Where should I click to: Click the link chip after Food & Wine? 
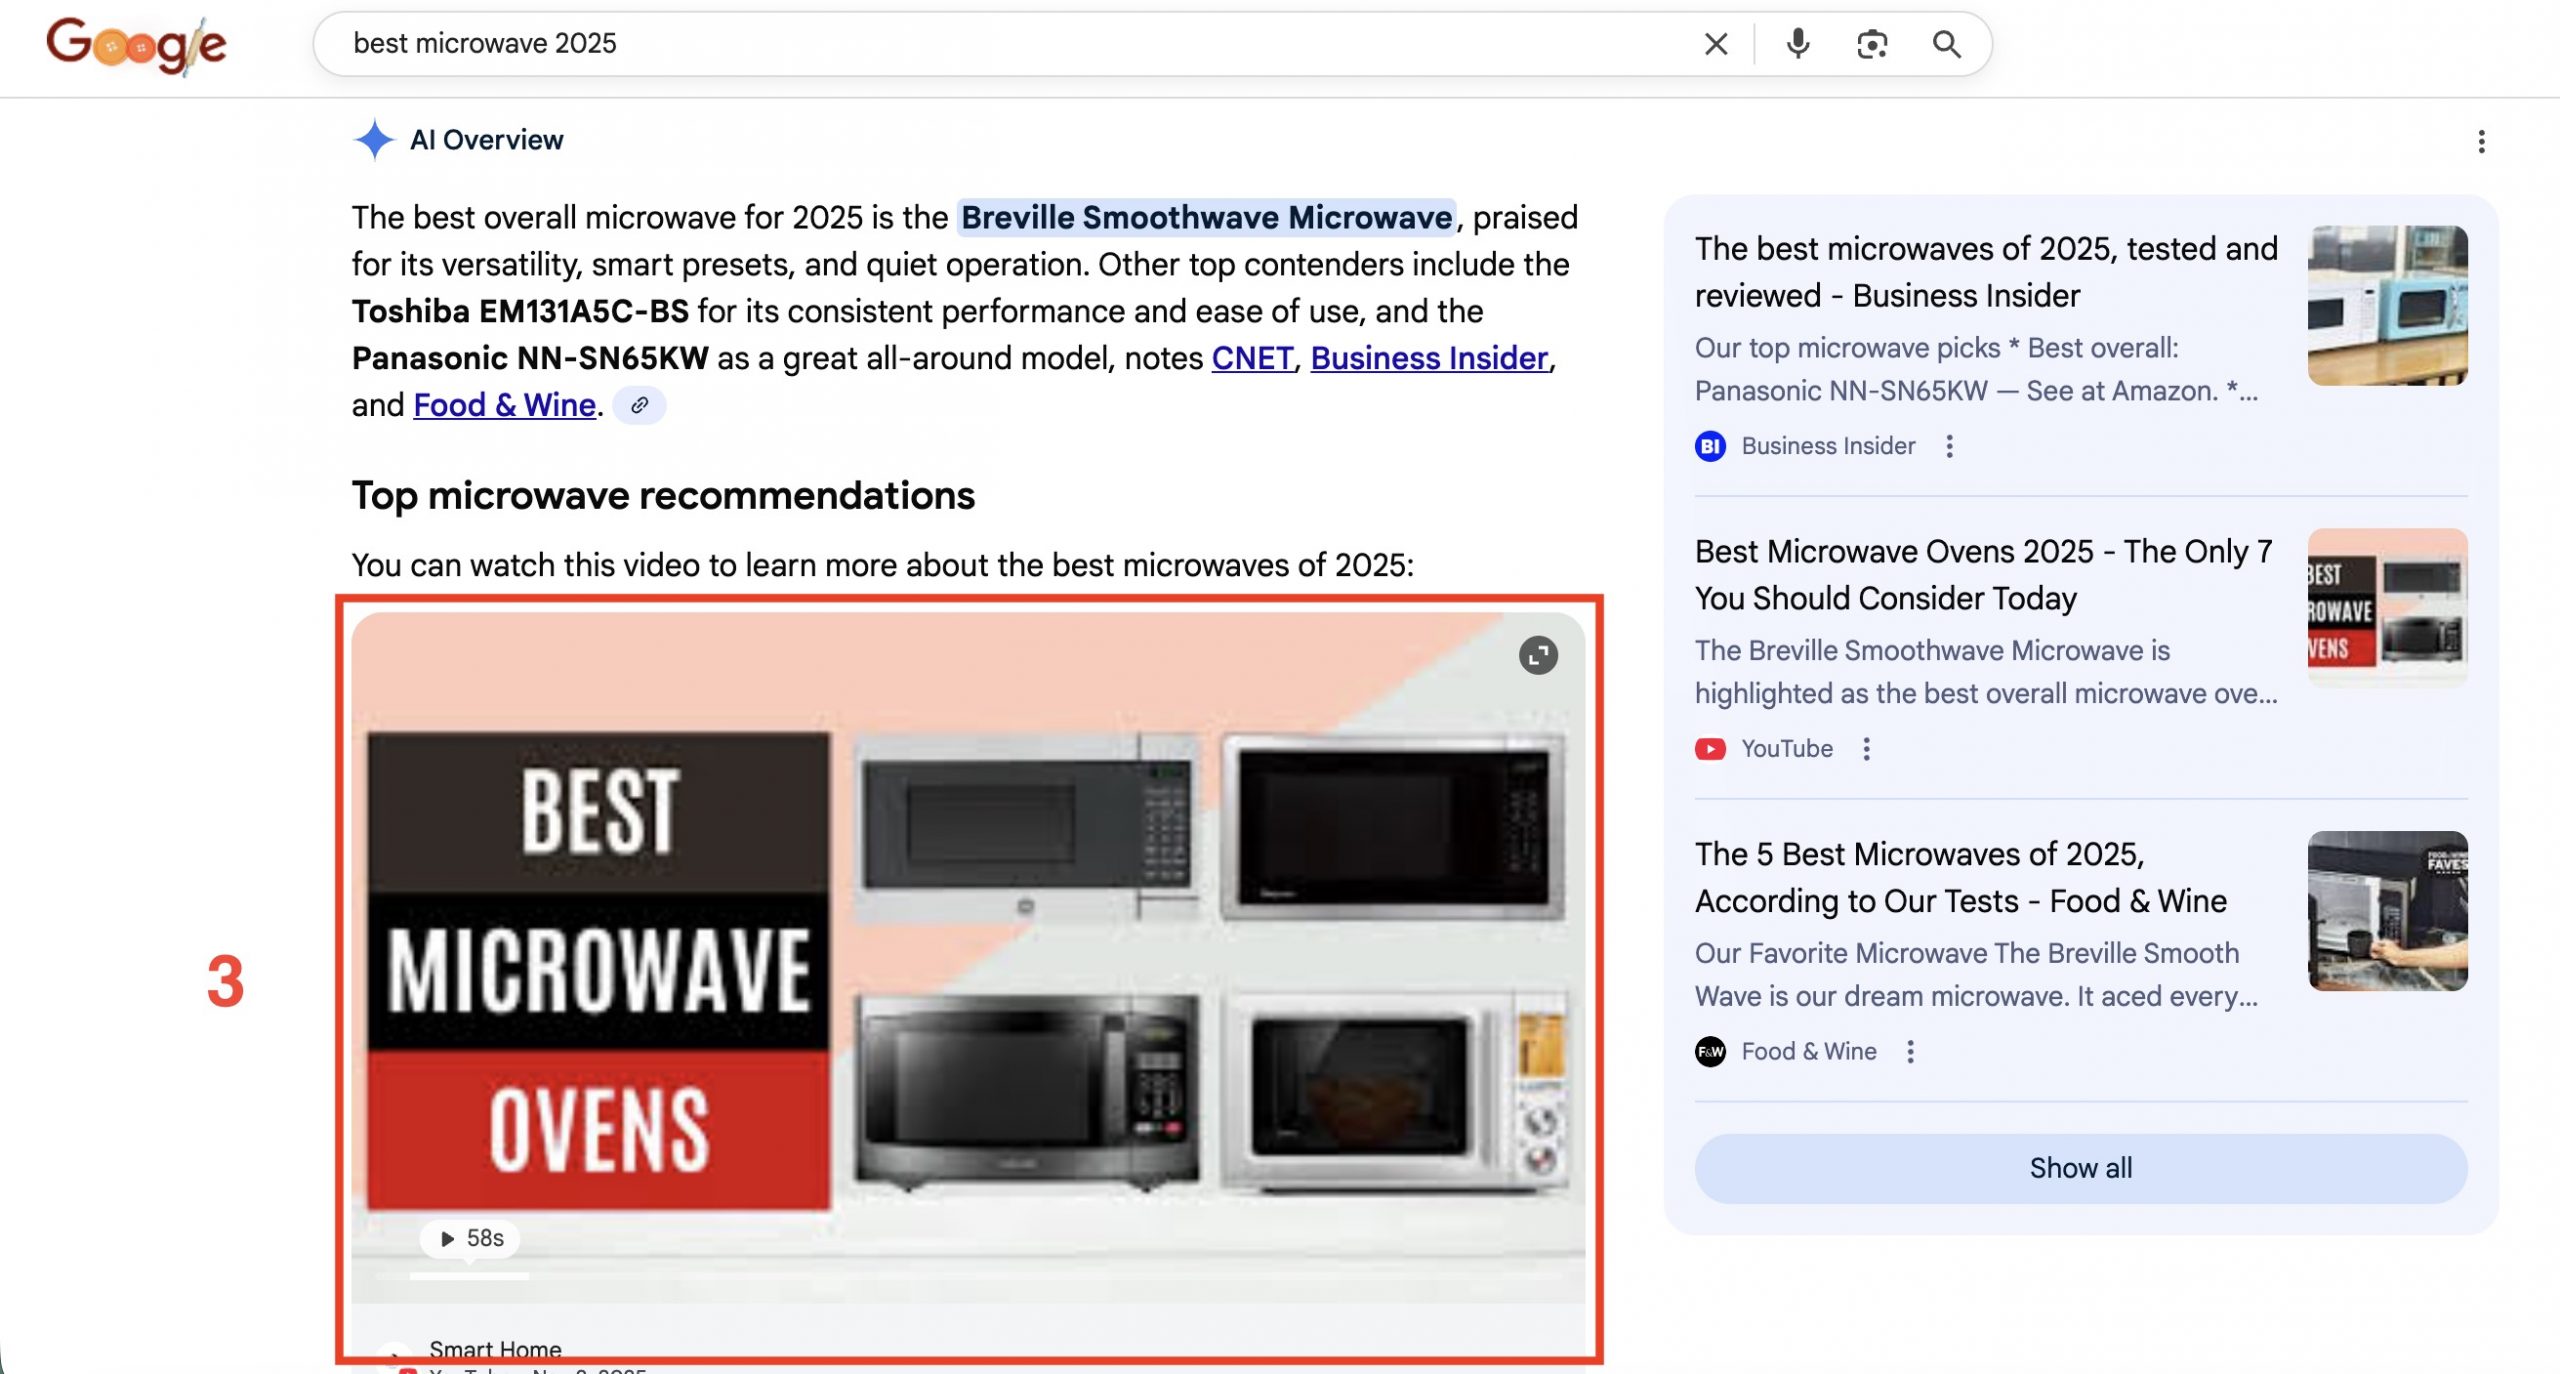[639, 405]
